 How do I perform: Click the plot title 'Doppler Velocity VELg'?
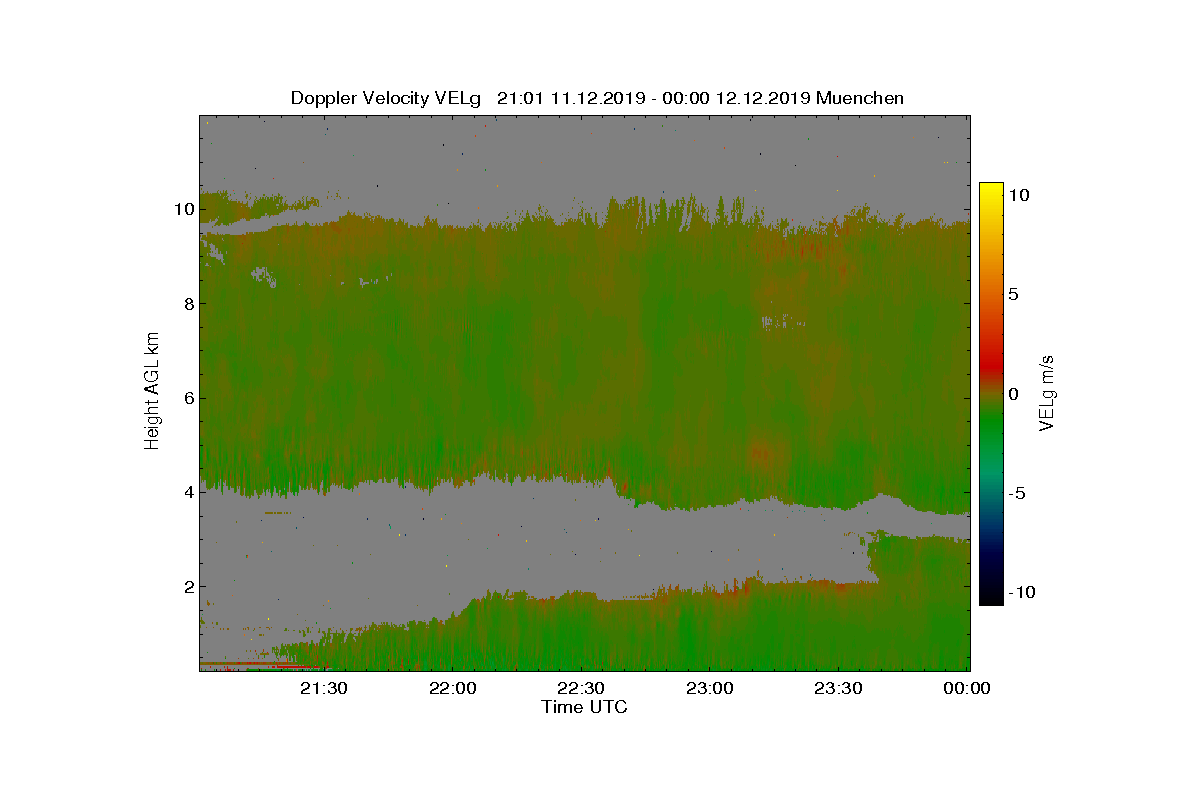(x=385, y=98)
